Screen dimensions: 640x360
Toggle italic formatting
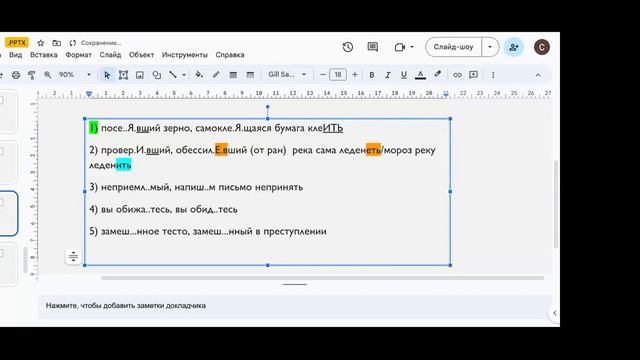point(388,75)
